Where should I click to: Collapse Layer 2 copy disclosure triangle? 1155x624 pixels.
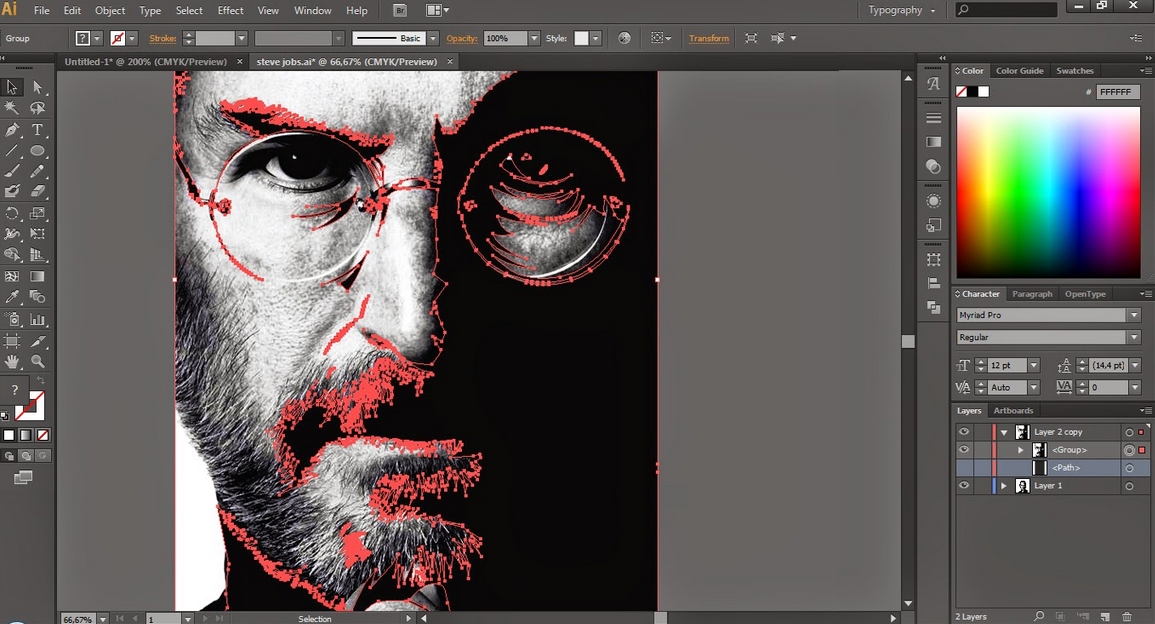click(x=1003, y=432)
